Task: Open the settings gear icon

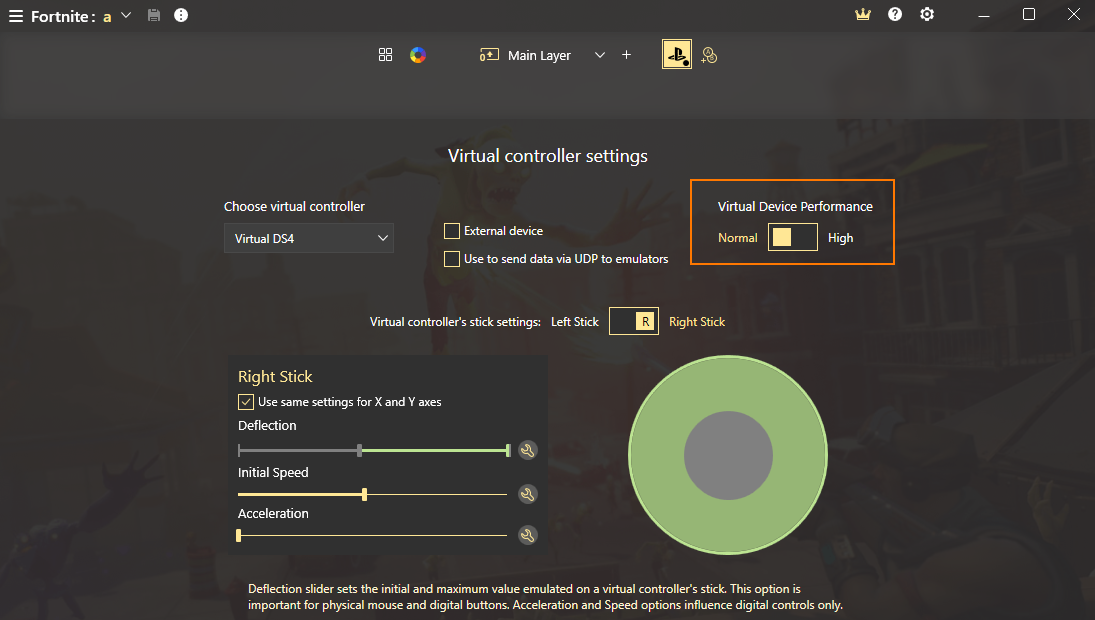Action: [927, 15]
